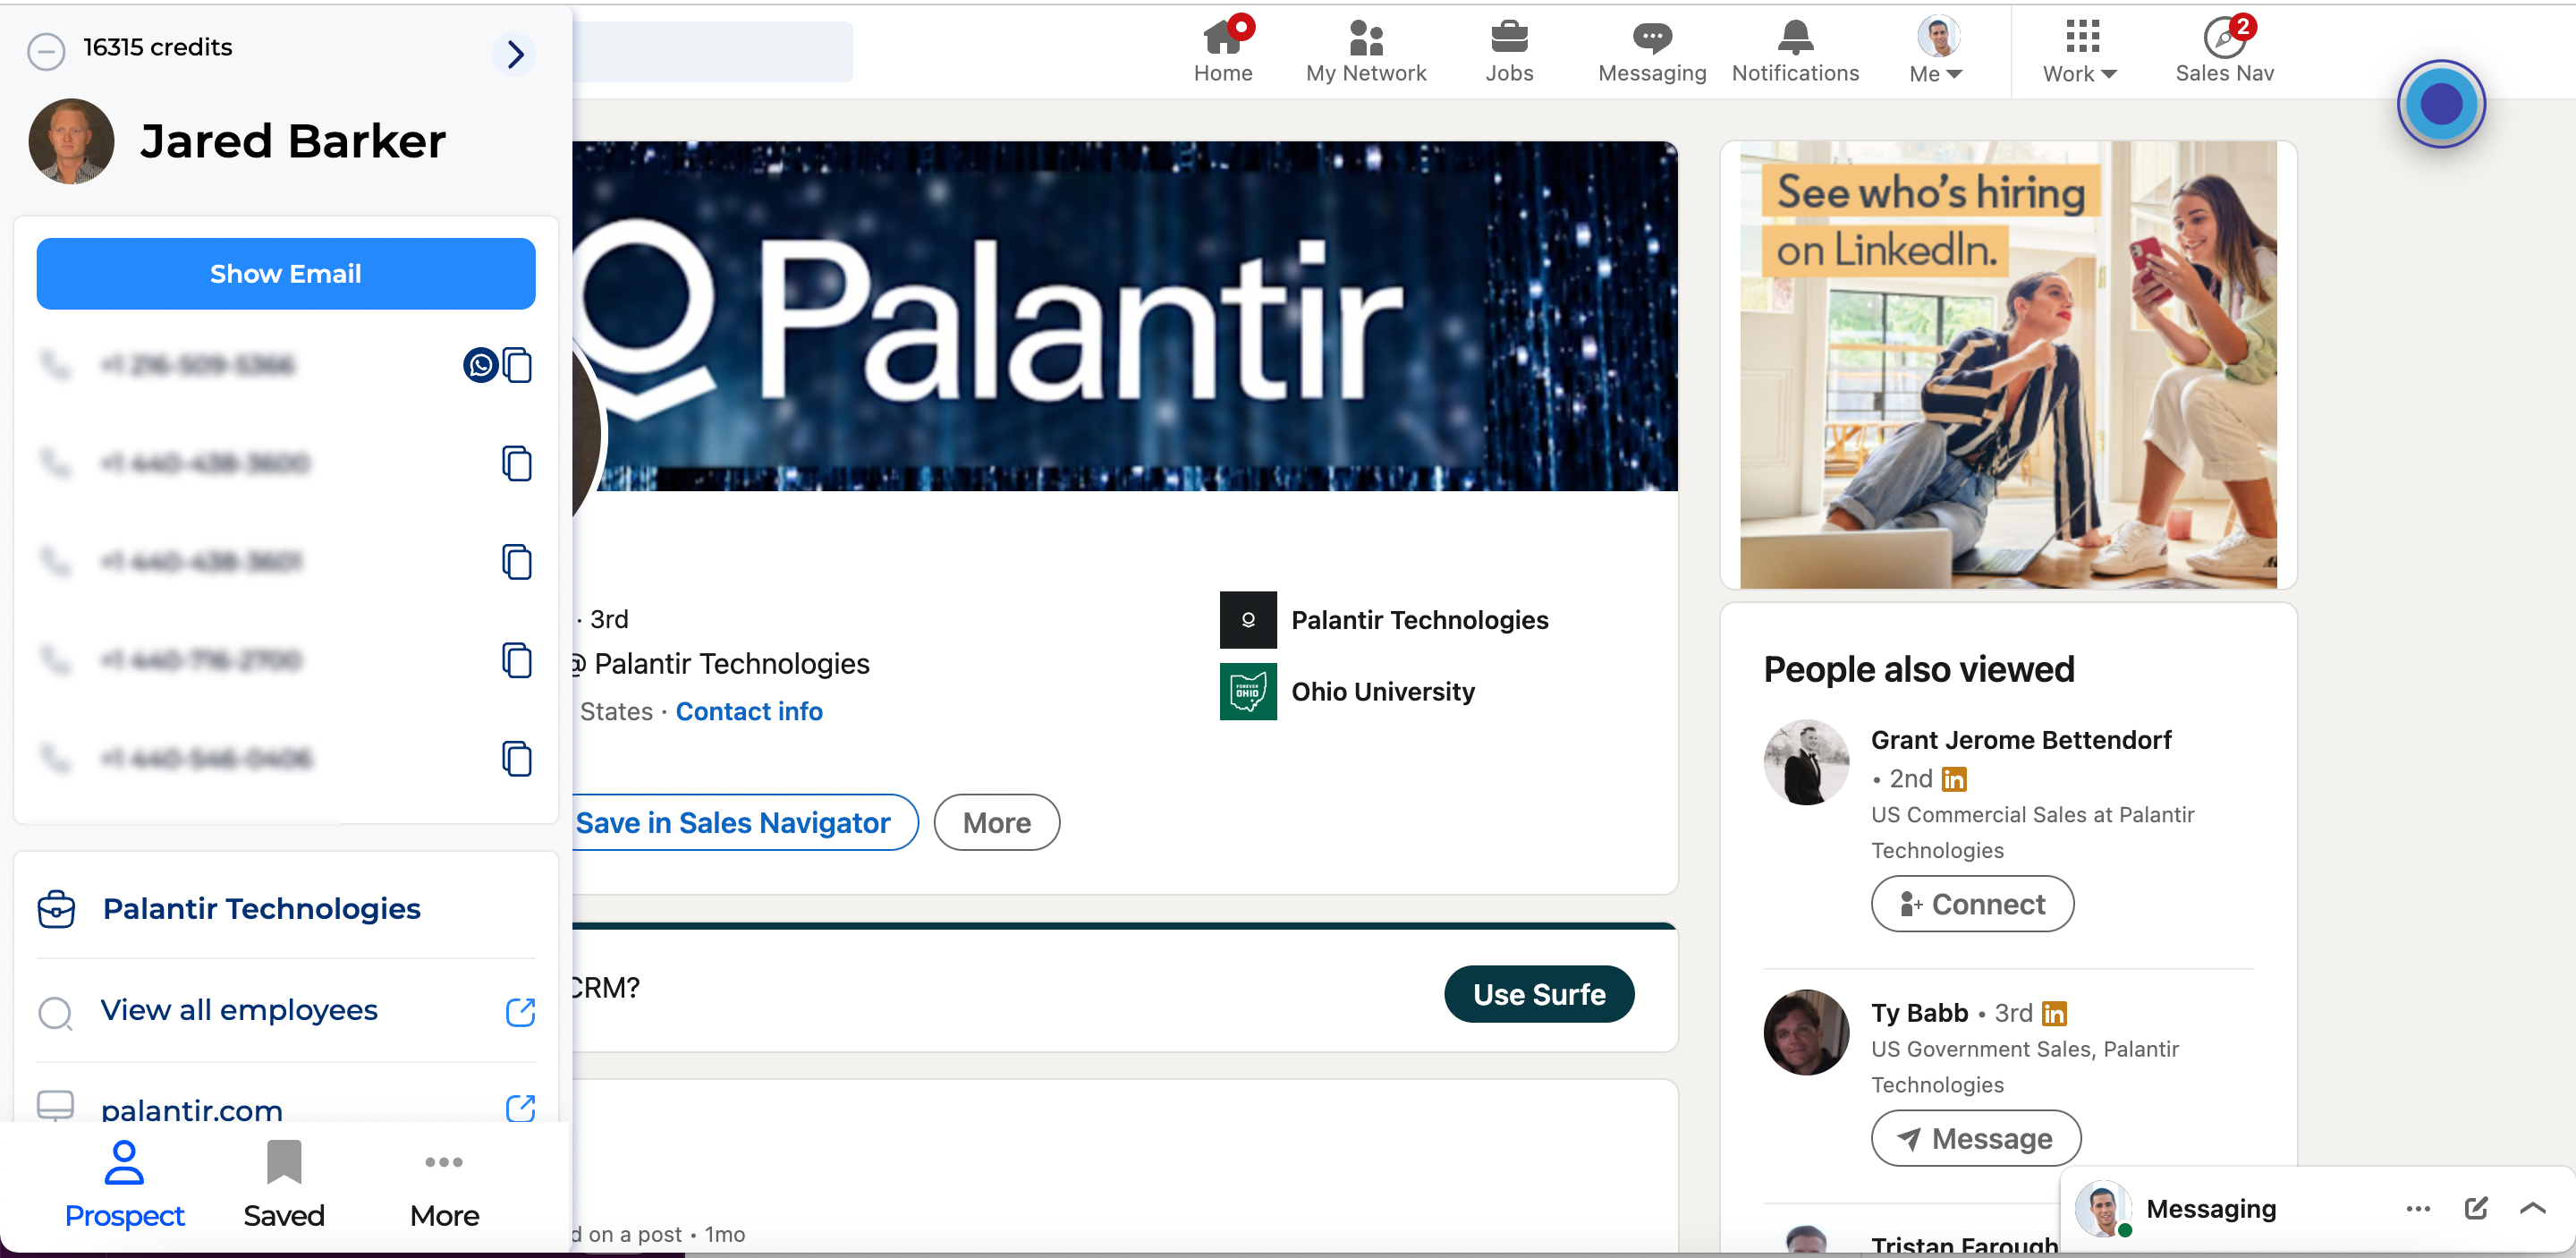Click Grant Jerome Bettendorf's profile photo
Viewport: 2576px width, 1258px height.
tap(1806, 762)
